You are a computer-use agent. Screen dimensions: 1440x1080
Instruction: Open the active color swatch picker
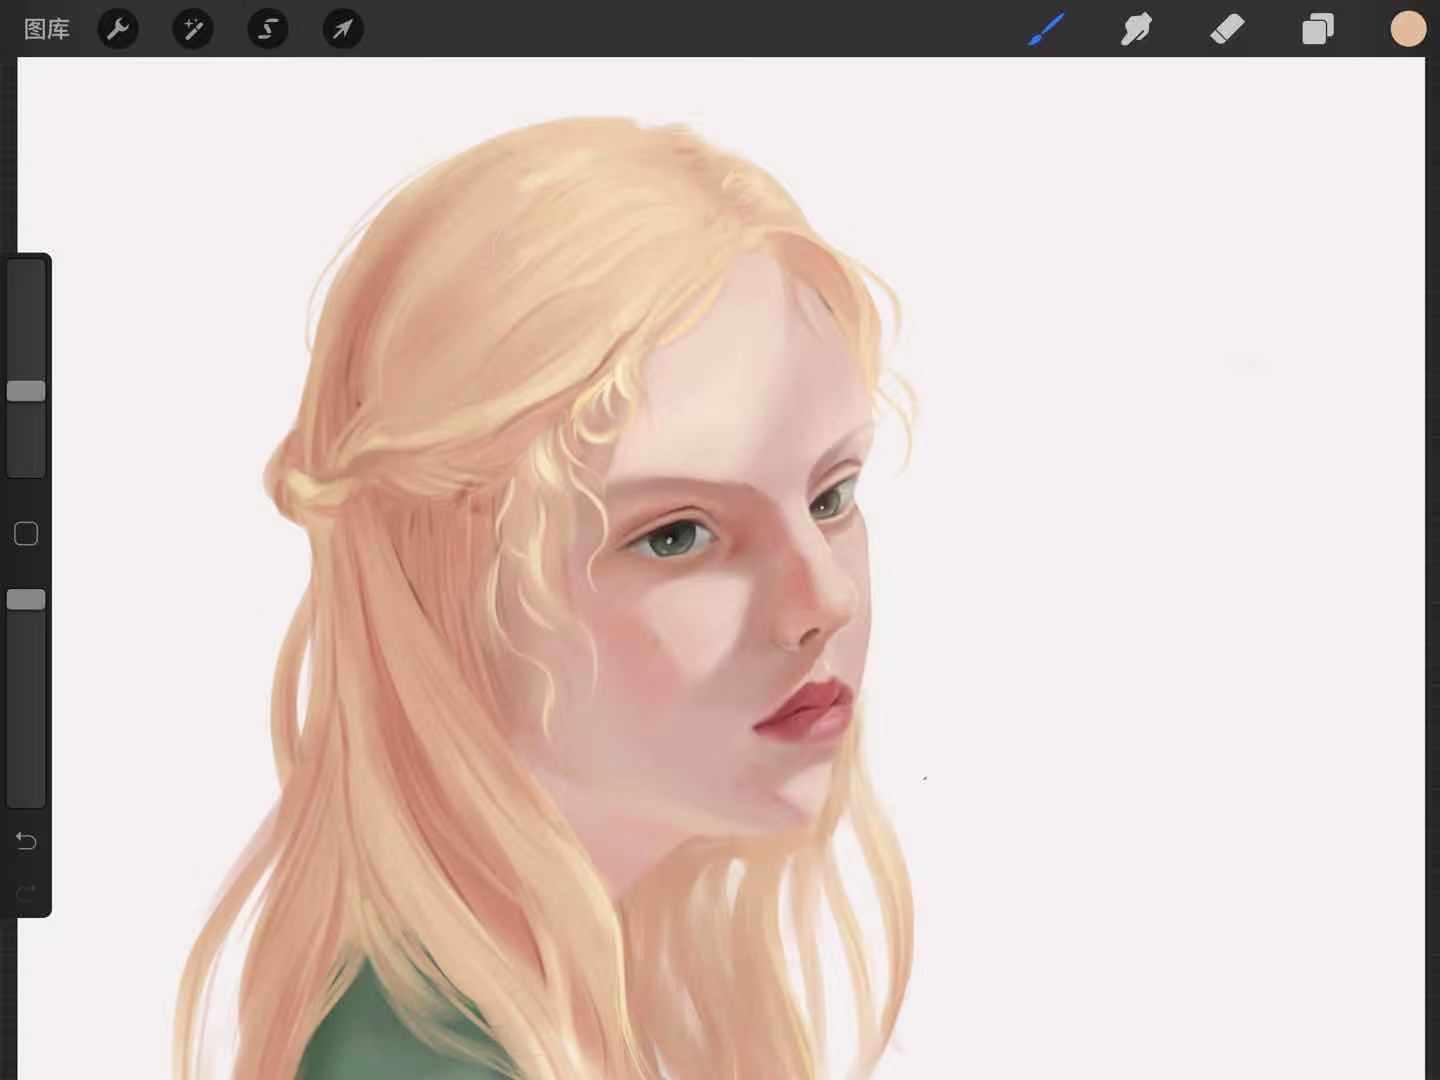click(x=1408, y=29)
